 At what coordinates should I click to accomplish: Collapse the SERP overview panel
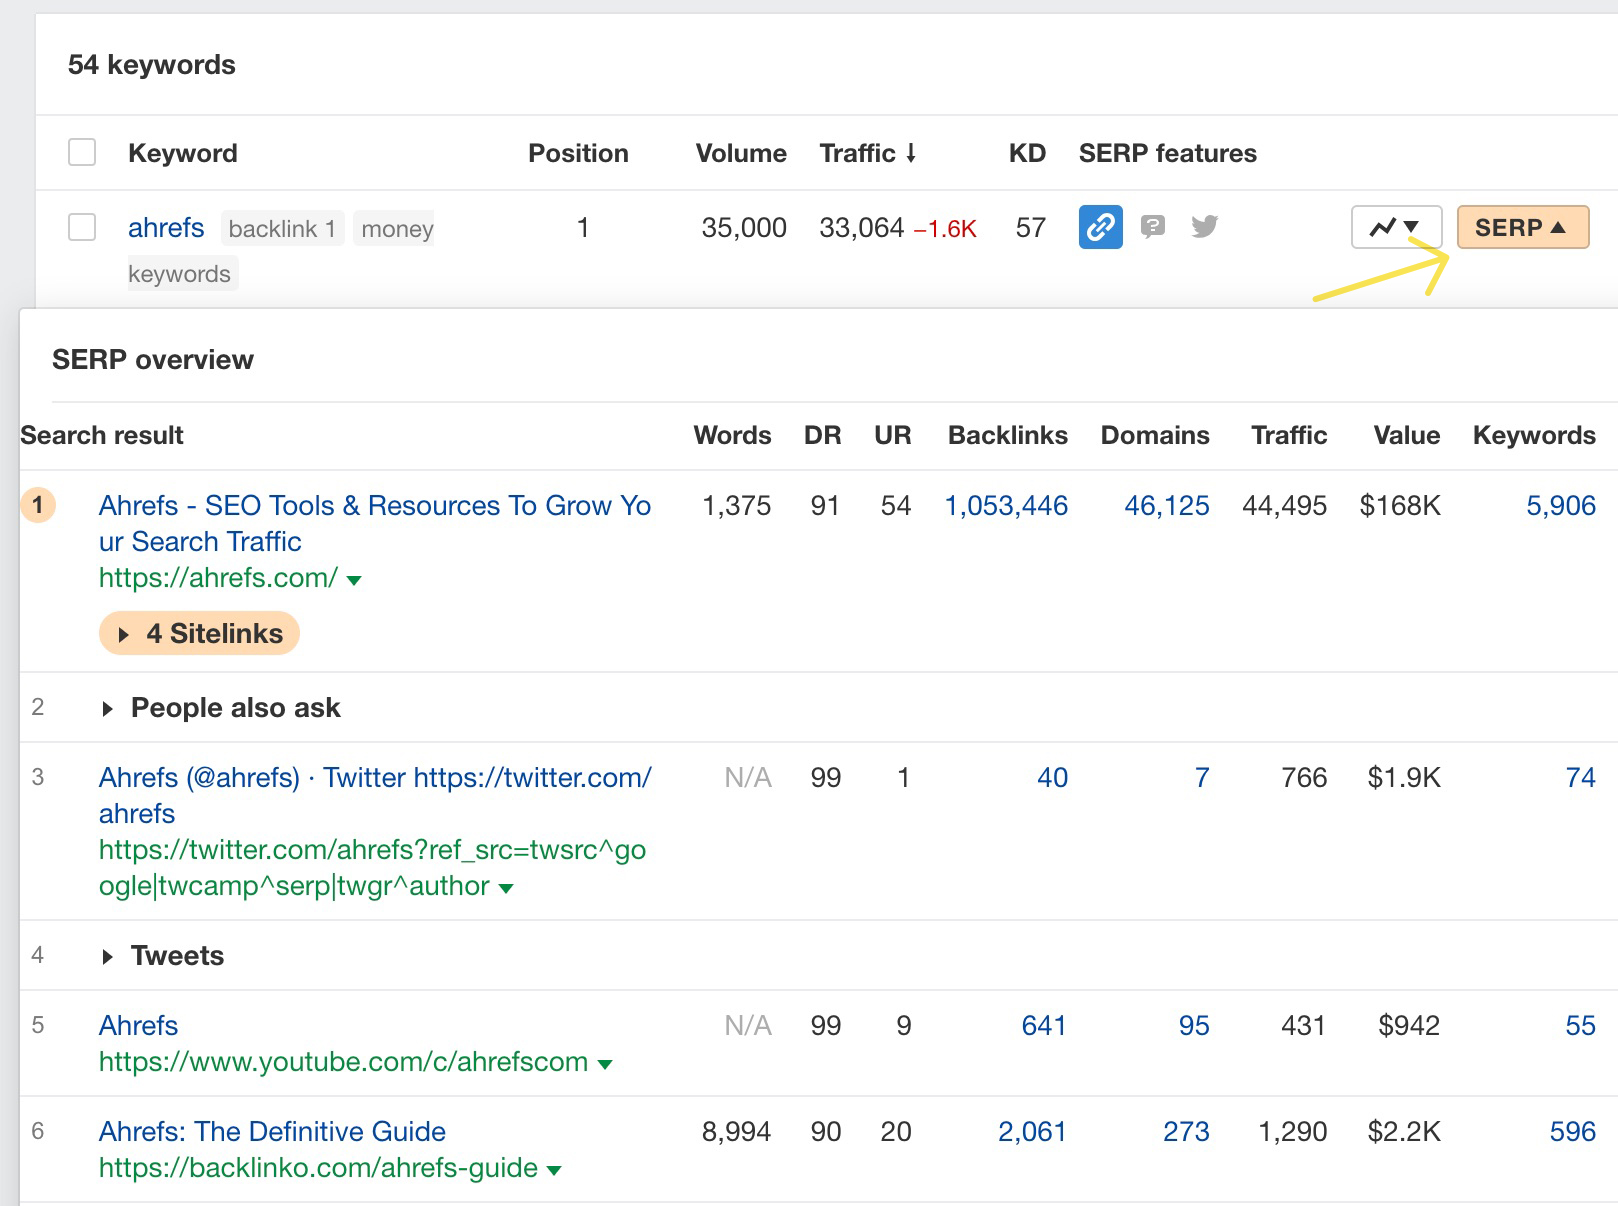(x=1522, y=227)
